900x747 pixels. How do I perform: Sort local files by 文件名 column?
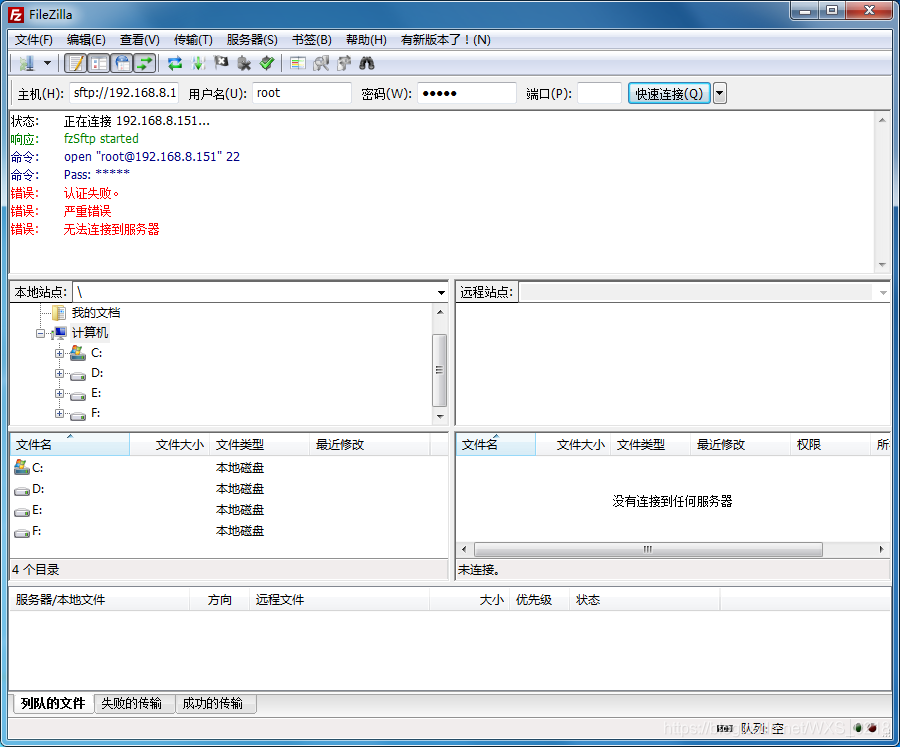click(x=70, y=444)
